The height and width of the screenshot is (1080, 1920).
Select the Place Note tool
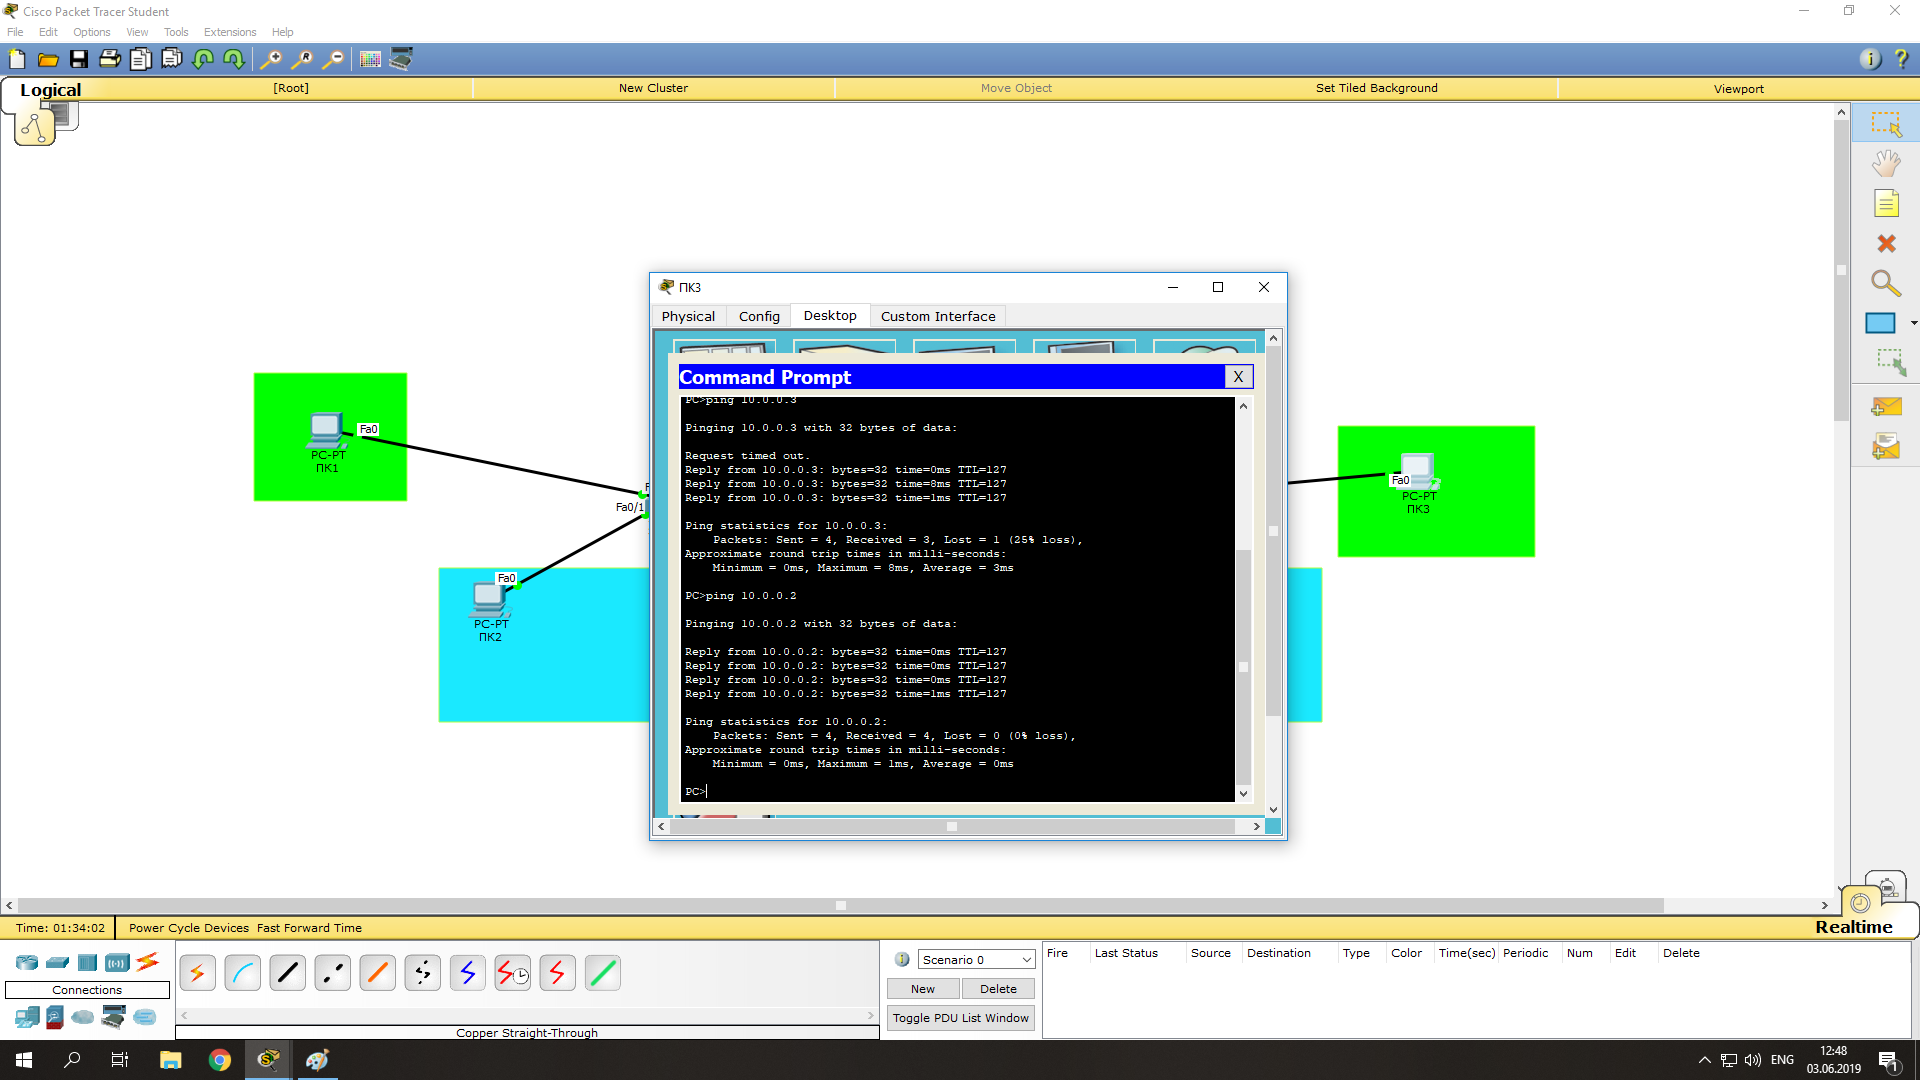[x=1886, y=204]
